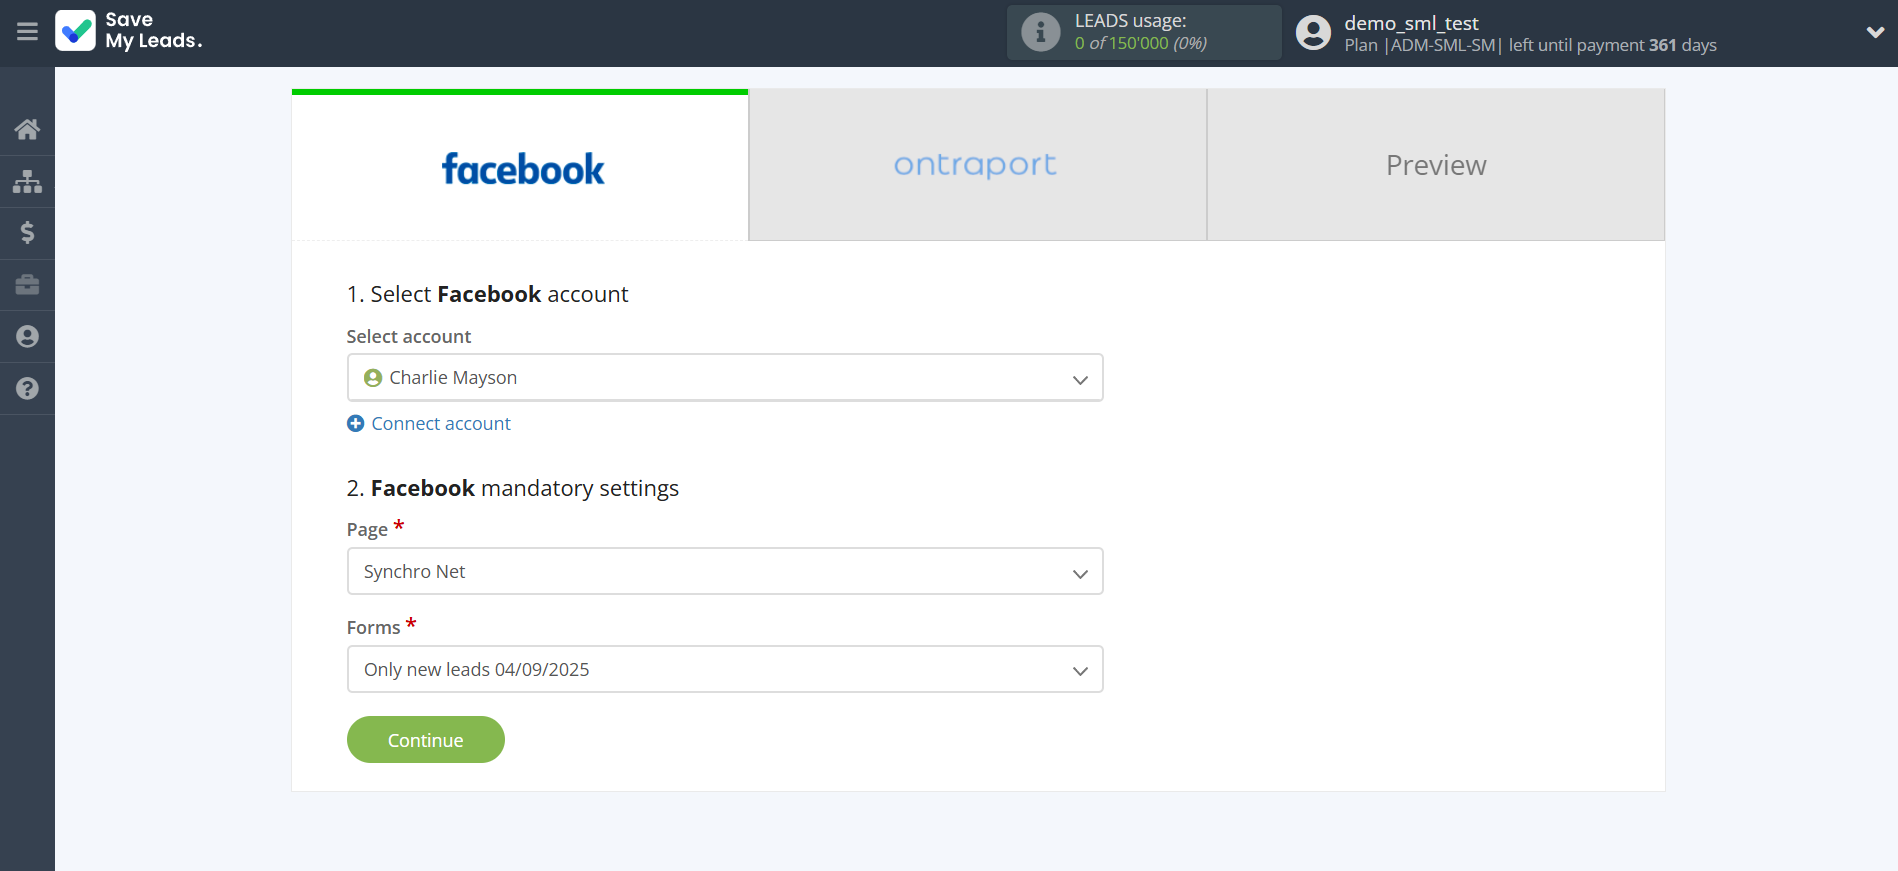Click the plus icon beside Connect account
Viewport: 1898px width, 871px height.
[355, 424]
